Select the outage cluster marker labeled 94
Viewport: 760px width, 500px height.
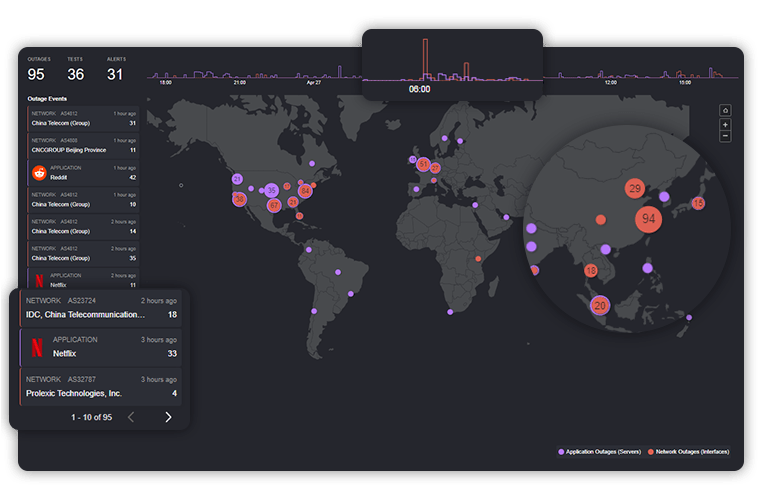click(649, 219)
